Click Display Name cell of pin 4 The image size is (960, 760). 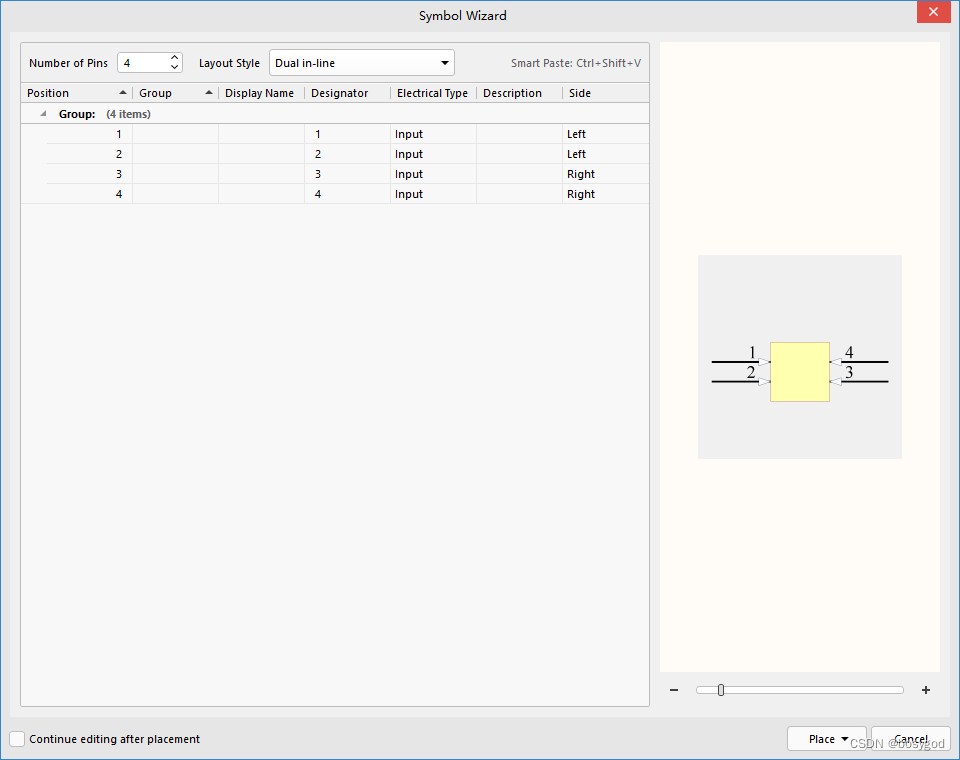(x=260, y=194)
